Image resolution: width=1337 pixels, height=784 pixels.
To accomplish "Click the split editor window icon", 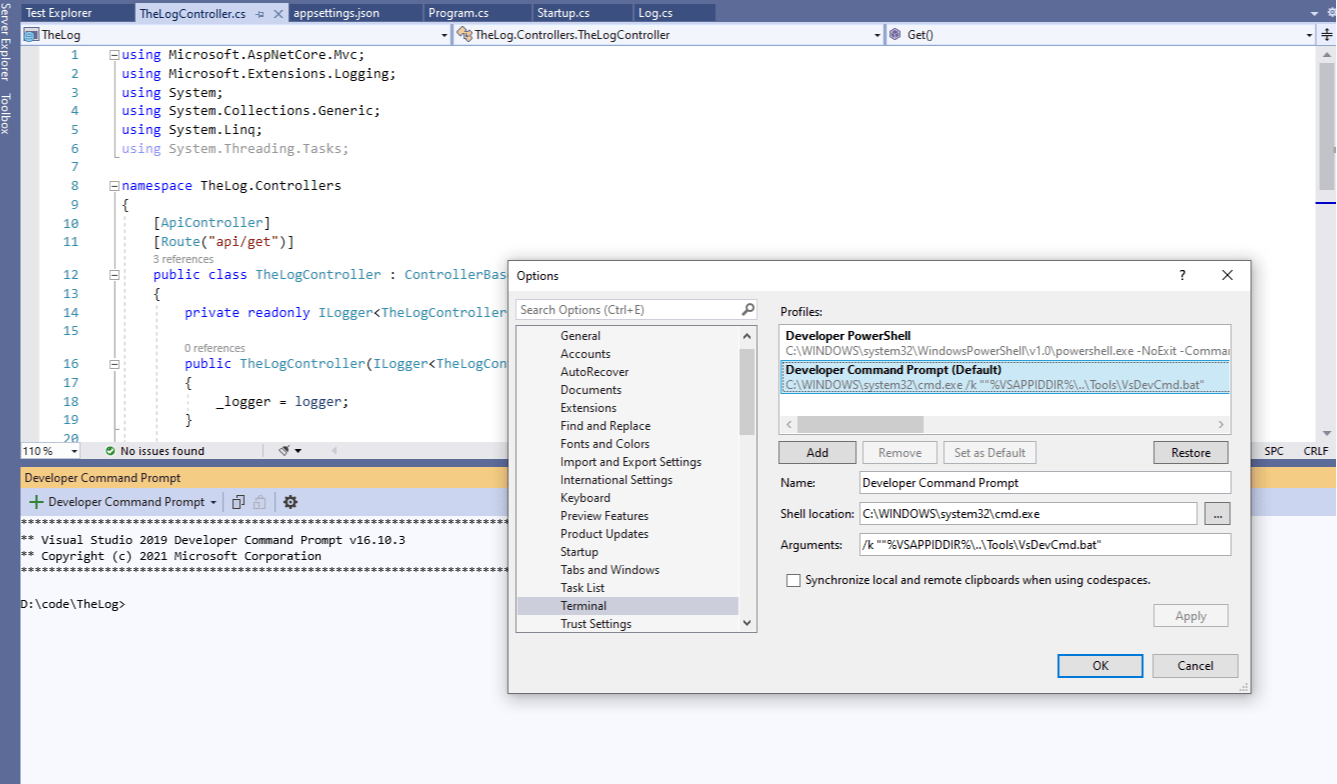I will click(1326, 34).
